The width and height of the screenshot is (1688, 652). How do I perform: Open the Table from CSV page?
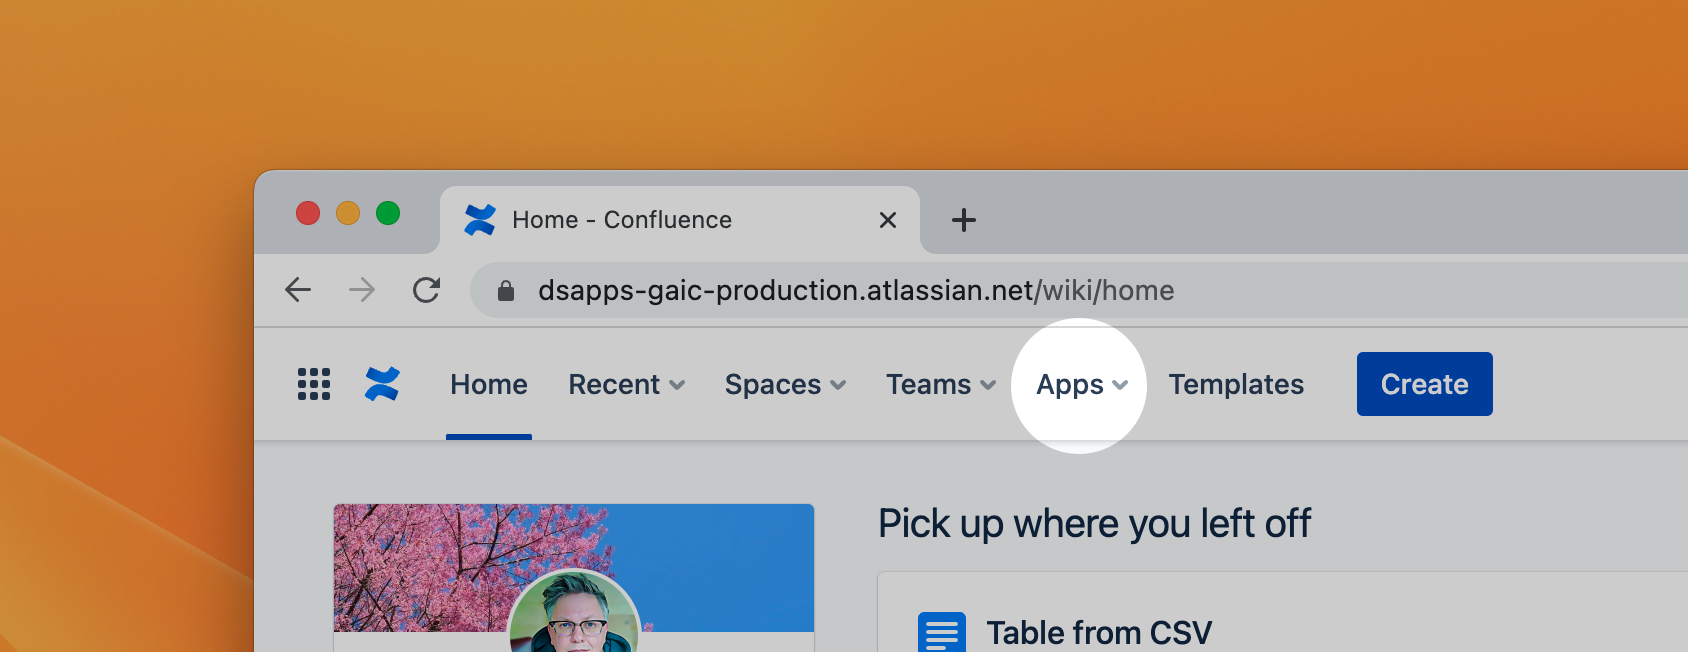click(x=1098, y=632)
